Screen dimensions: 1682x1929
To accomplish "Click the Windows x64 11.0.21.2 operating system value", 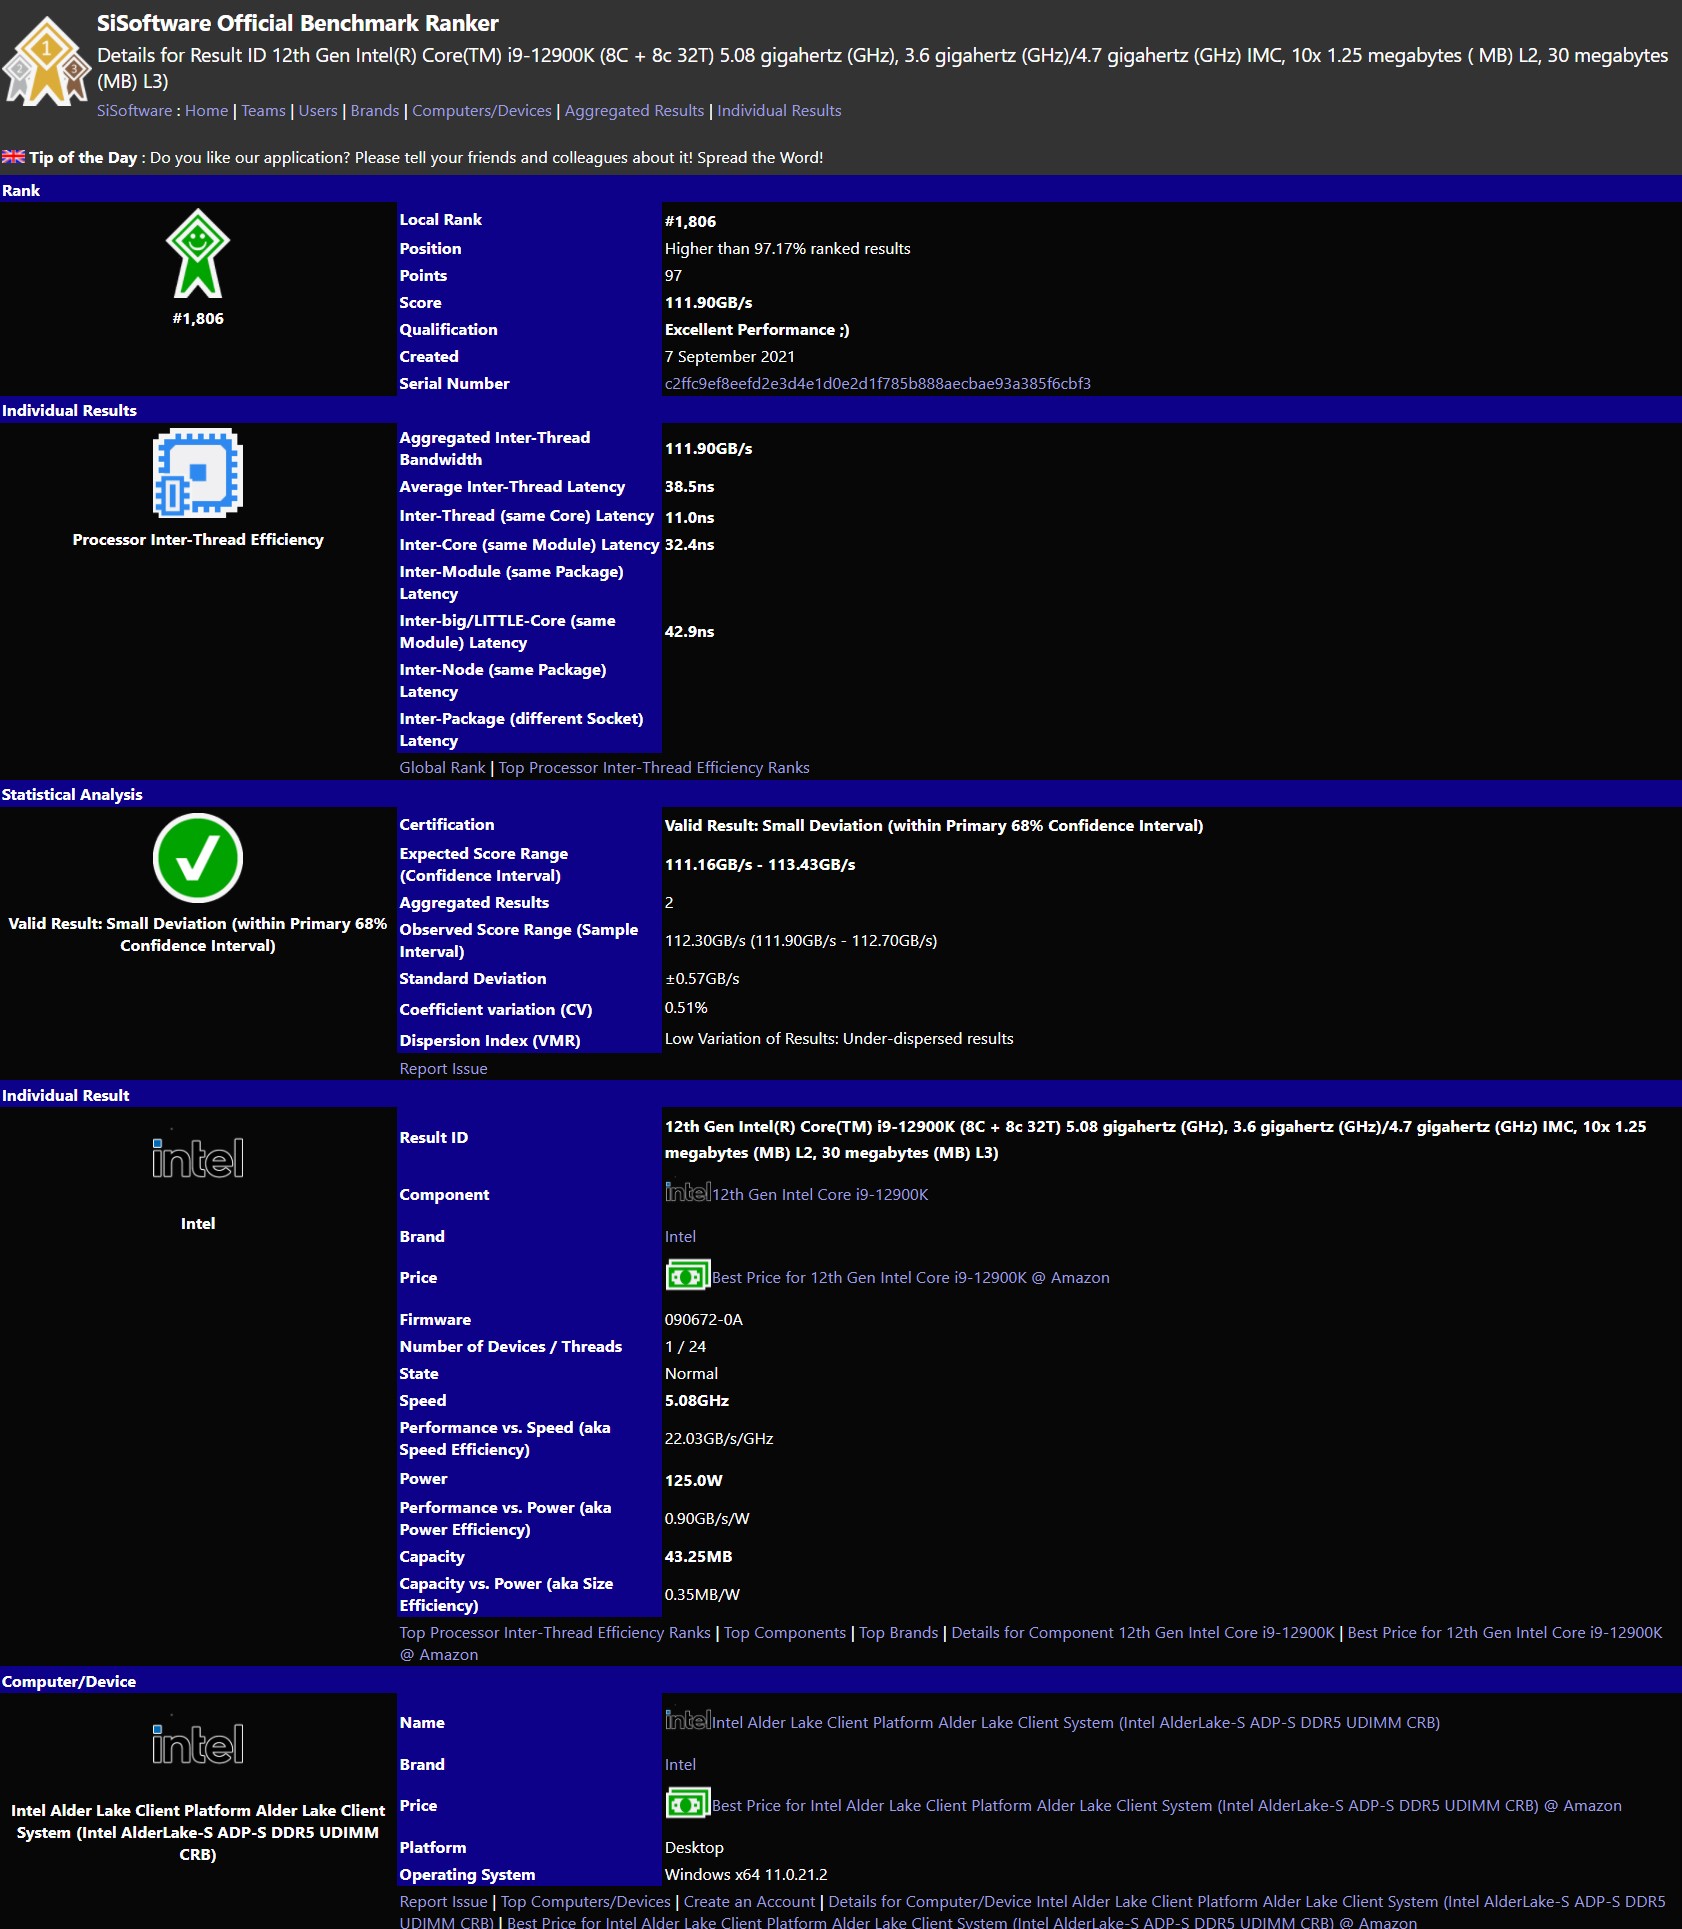I will (x=746, y=1875).
